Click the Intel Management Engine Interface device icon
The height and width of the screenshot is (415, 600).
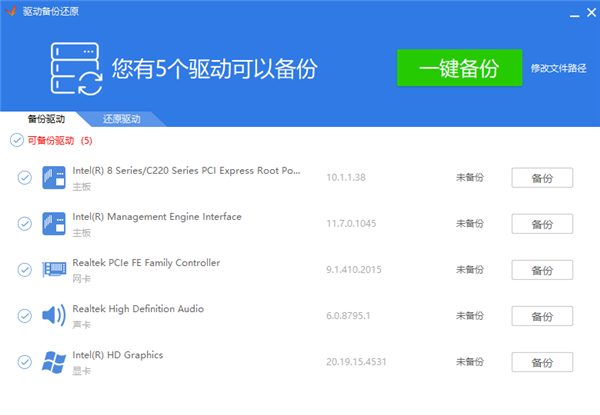(x=53, y=224)
